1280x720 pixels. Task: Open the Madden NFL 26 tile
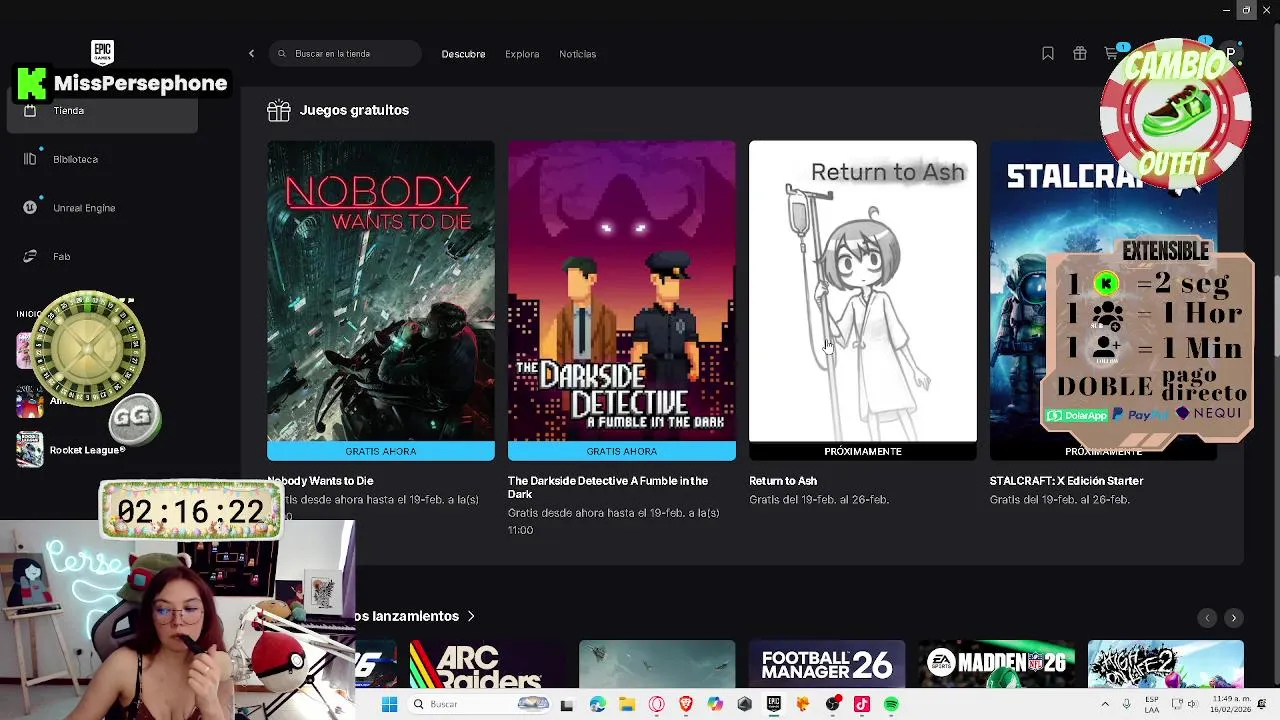[997, 665]
